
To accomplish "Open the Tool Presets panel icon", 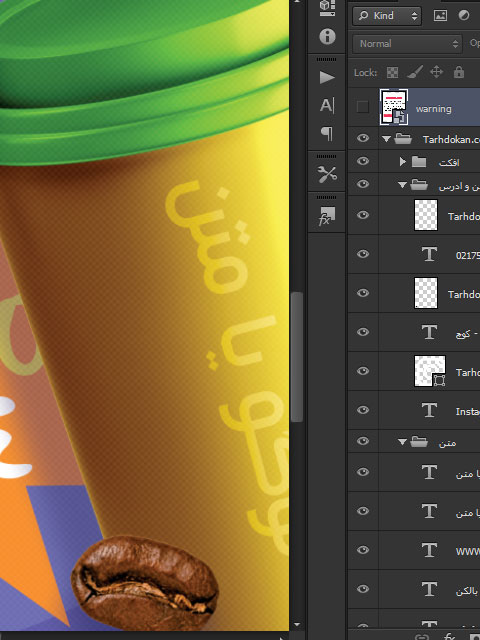I will [x=327, y=175].
